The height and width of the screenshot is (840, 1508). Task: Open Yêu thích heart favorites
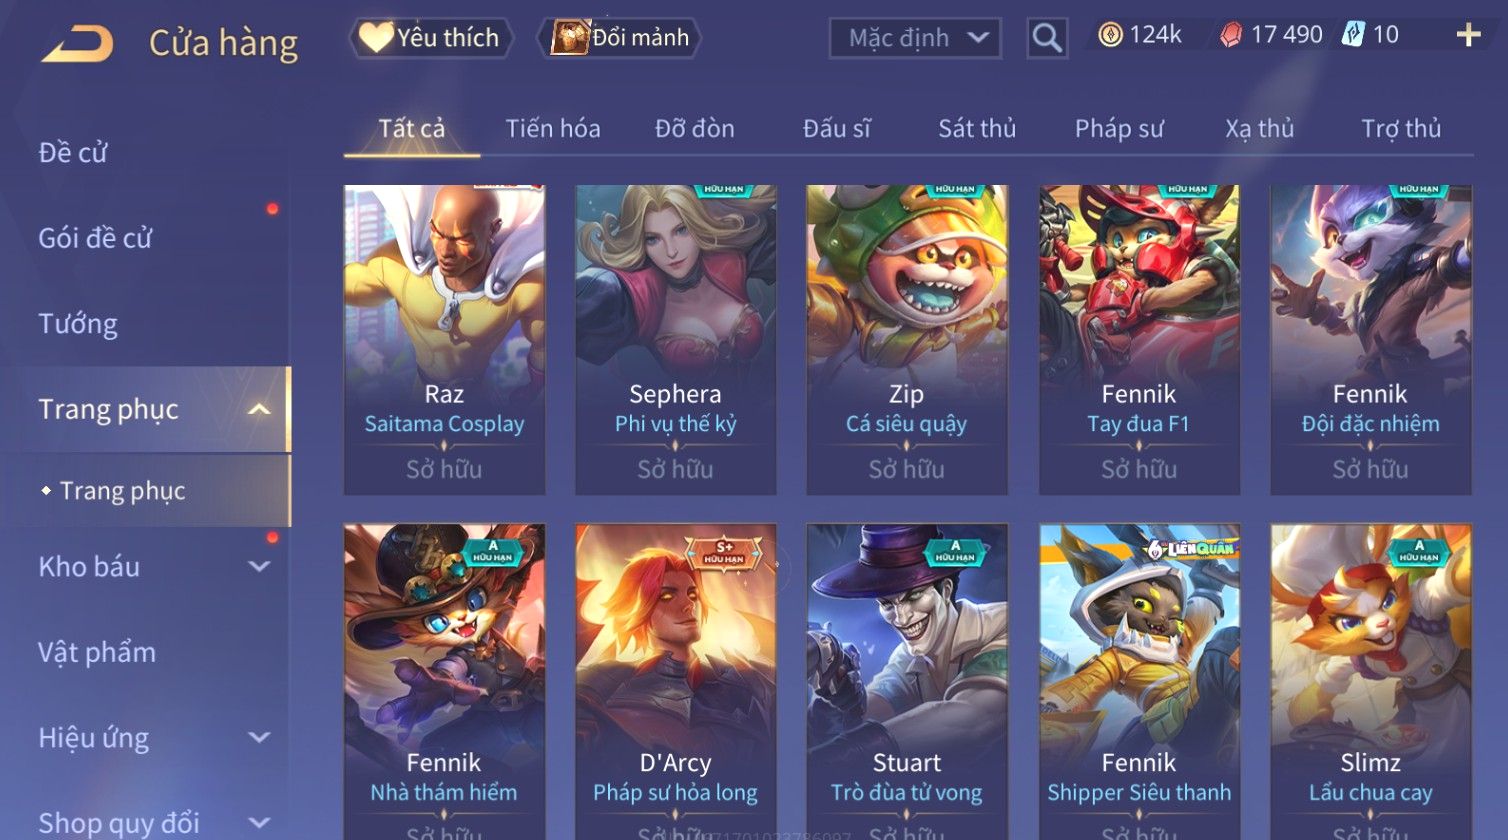pos(431,38)
